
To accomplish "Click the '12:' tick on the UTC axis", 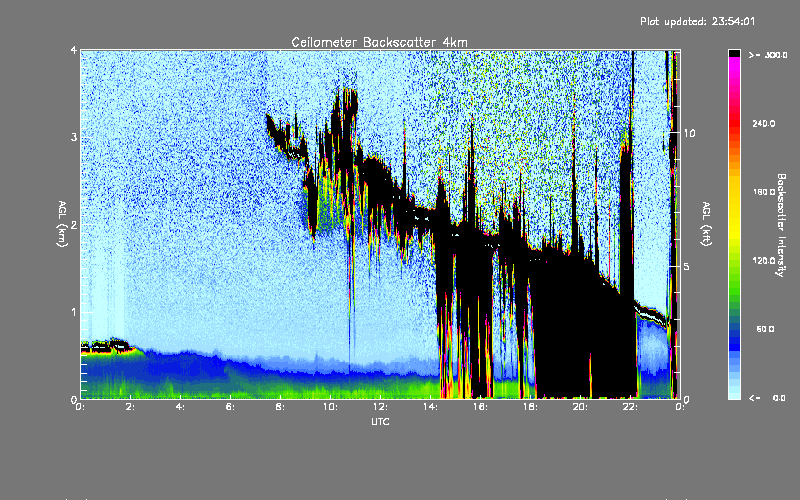I will coord(380,407).
